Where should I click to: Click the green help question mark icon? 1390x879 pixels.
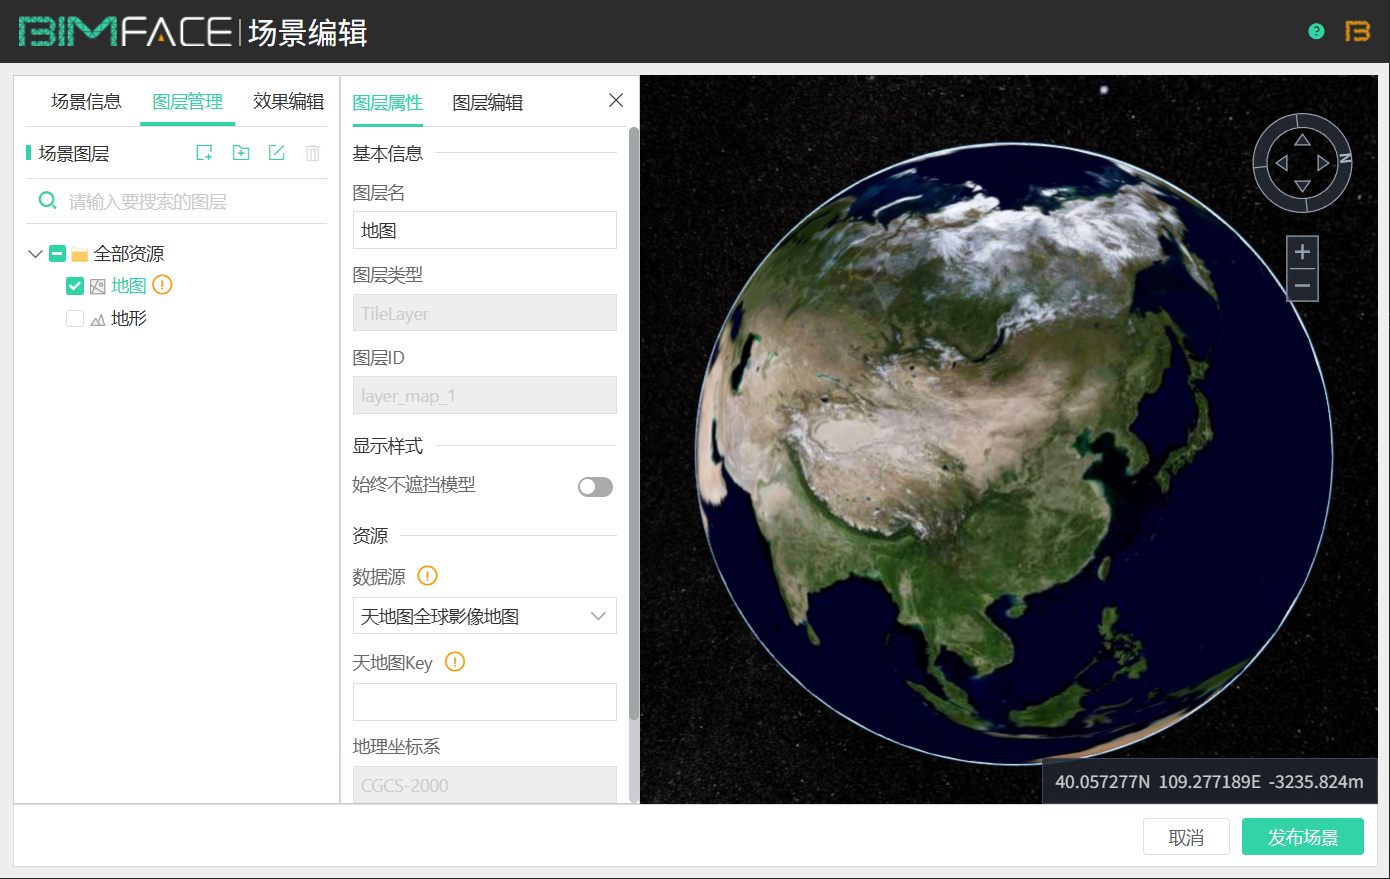point(1316,31)
